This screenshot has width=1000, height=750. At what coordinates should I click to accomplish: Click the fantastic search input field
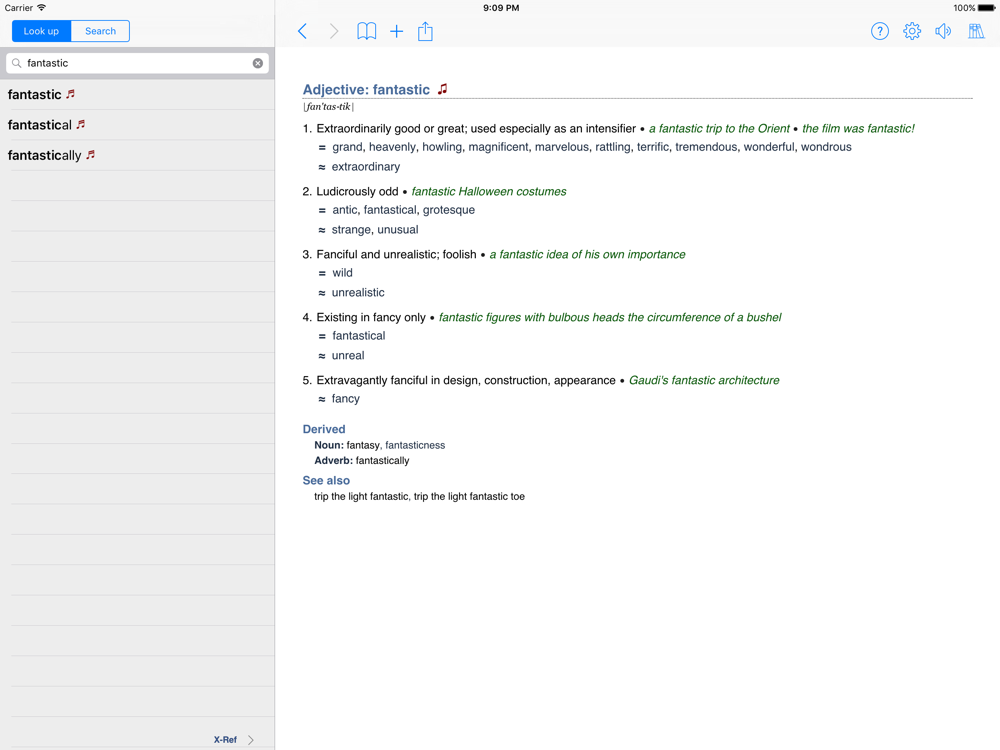136,63
